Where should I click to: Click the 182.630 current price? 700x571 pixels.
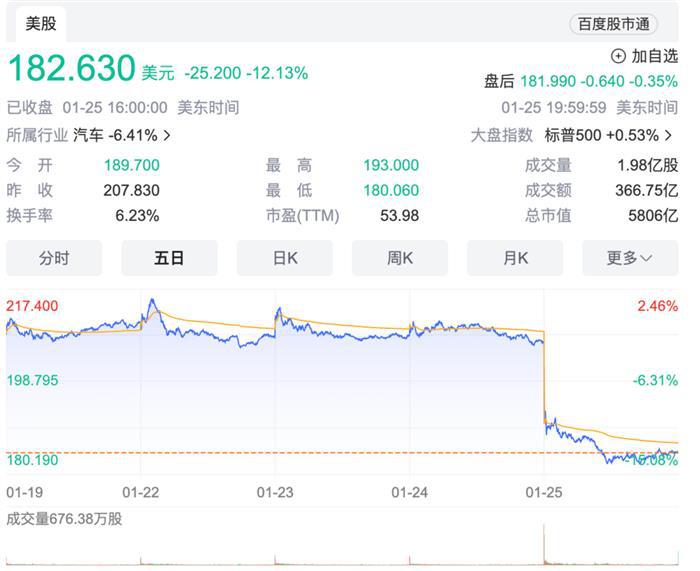click(x=71, y=69)
